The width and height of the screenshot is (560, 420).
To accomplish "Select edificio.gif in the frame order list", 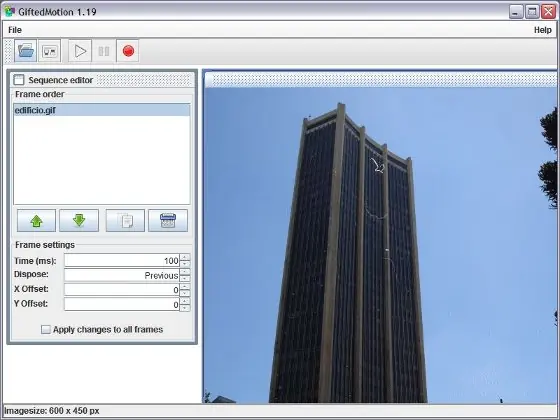I will 102,110.
